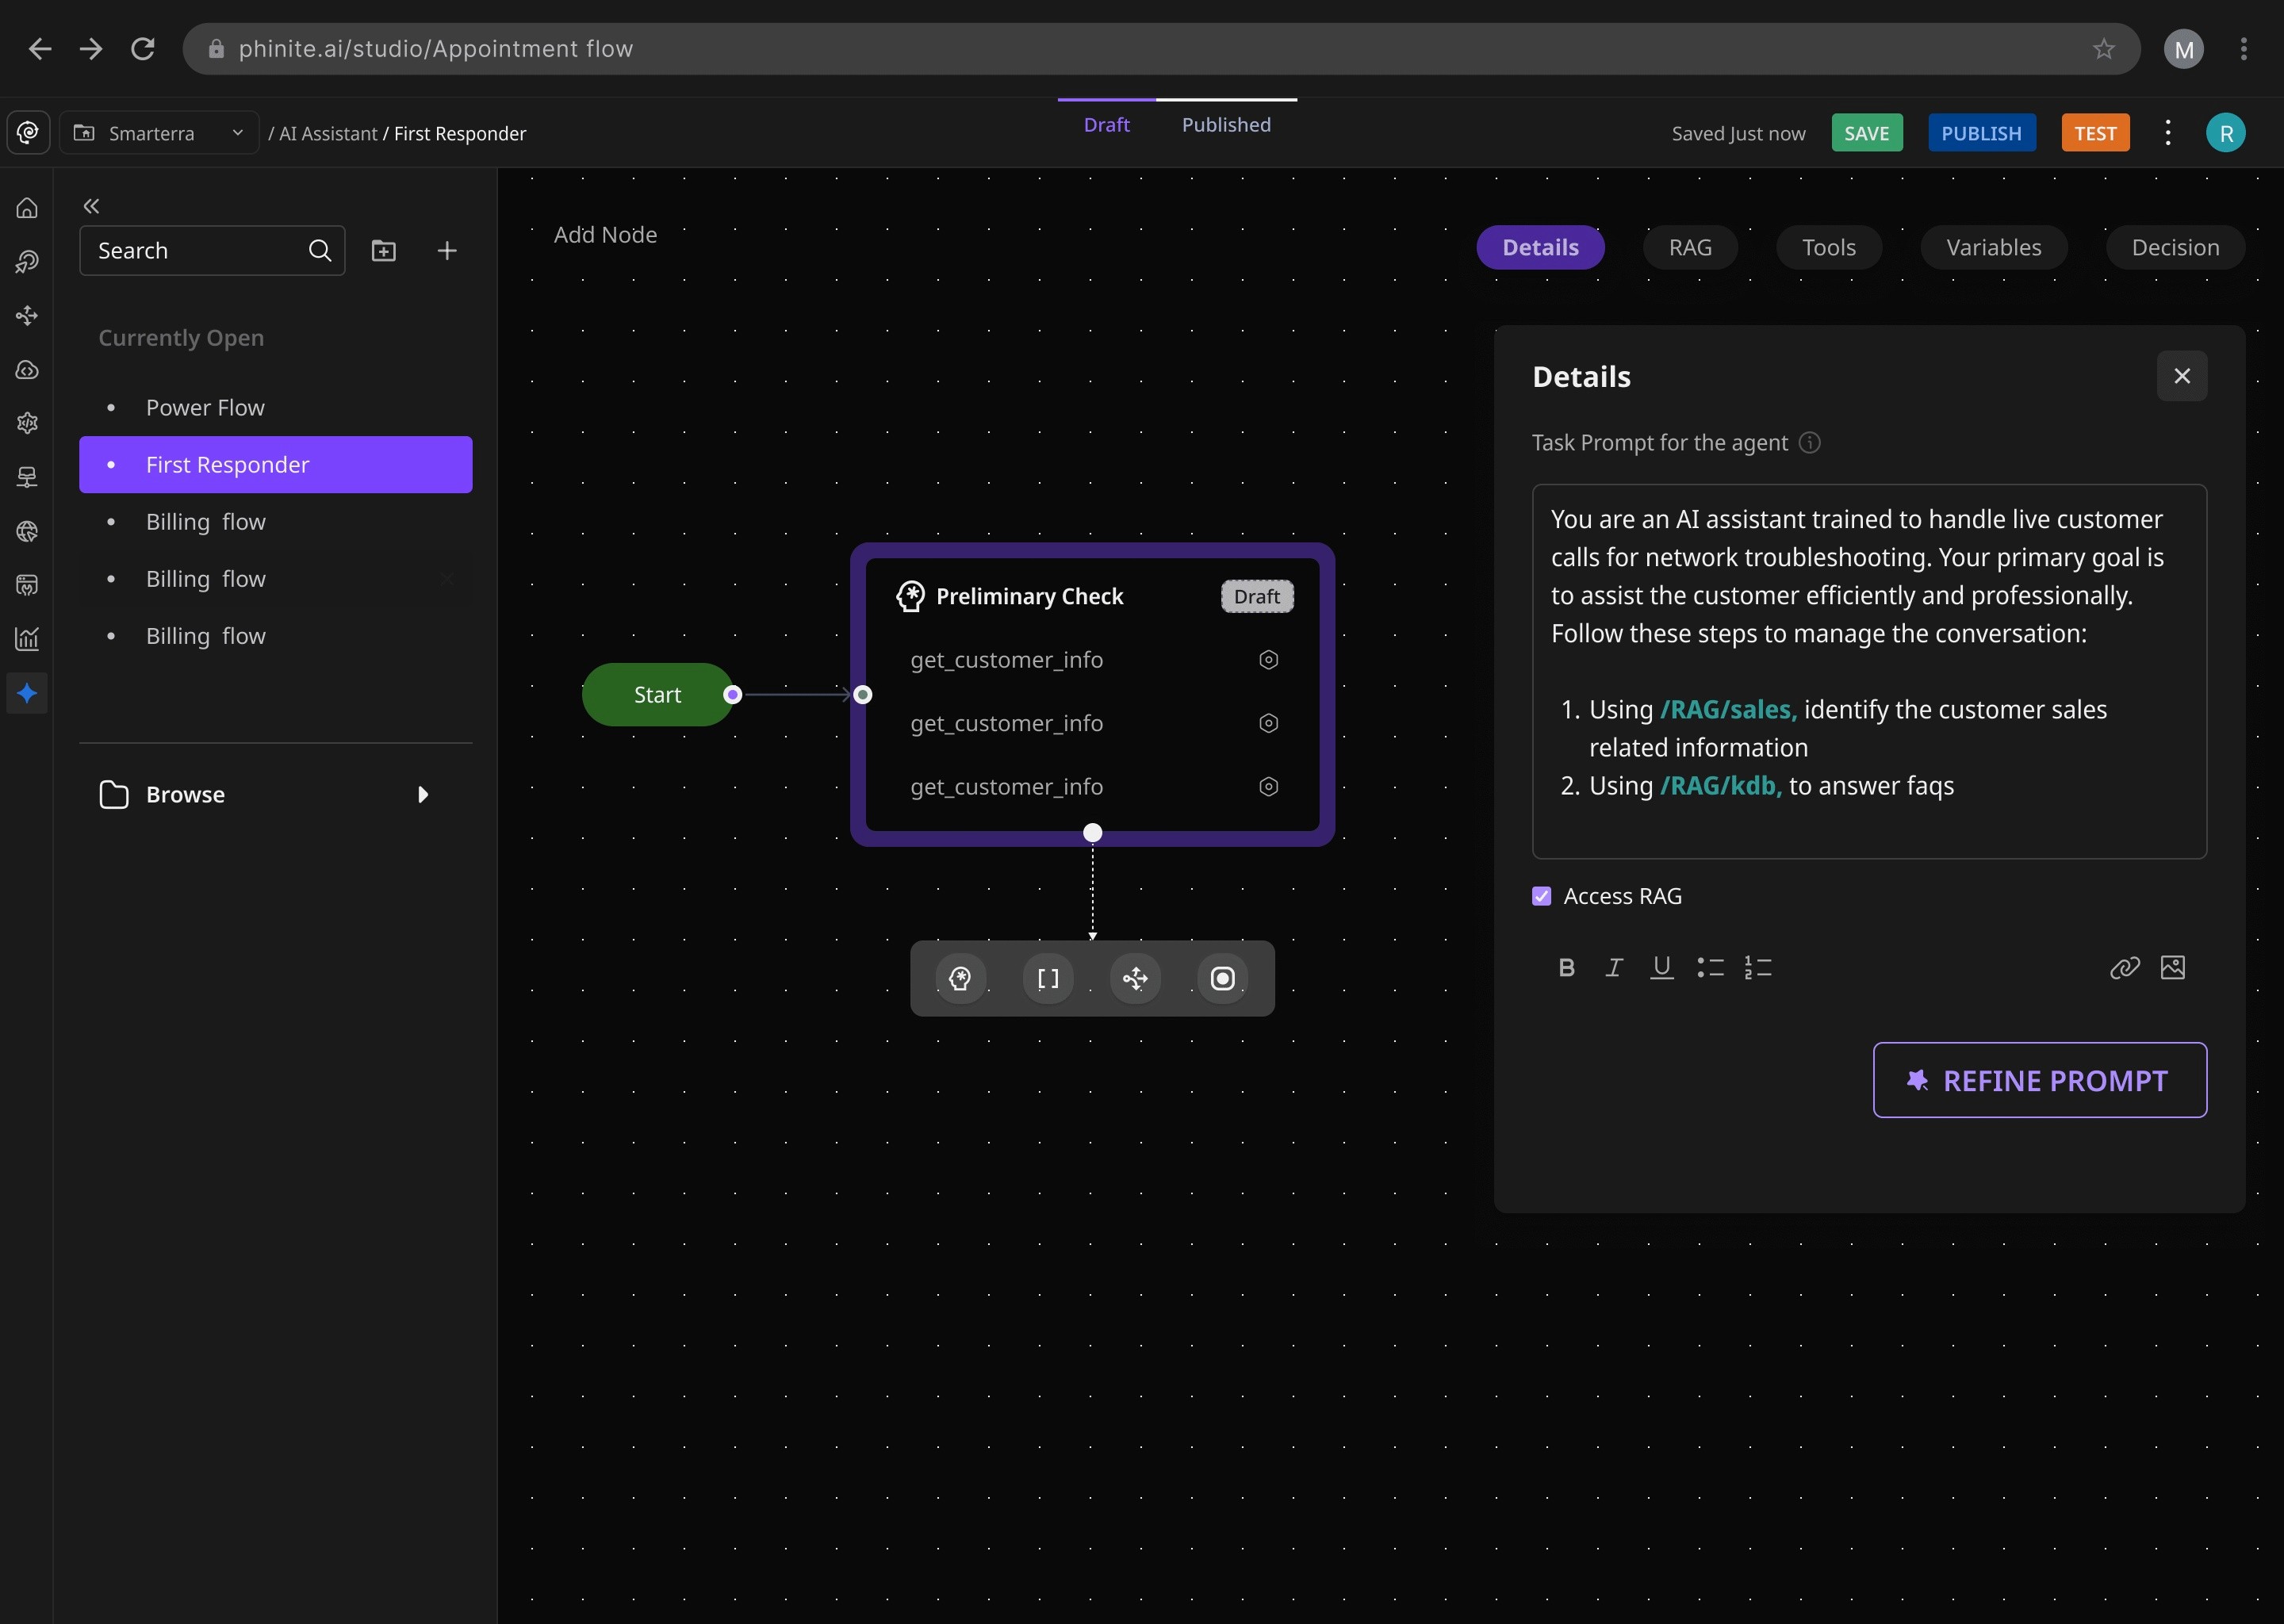Image resolution: width=2284 pixels, height=1624 pixels.
Task: Click the new folder icon beside search
Action: pyautogui.click(x=384, y=250)
